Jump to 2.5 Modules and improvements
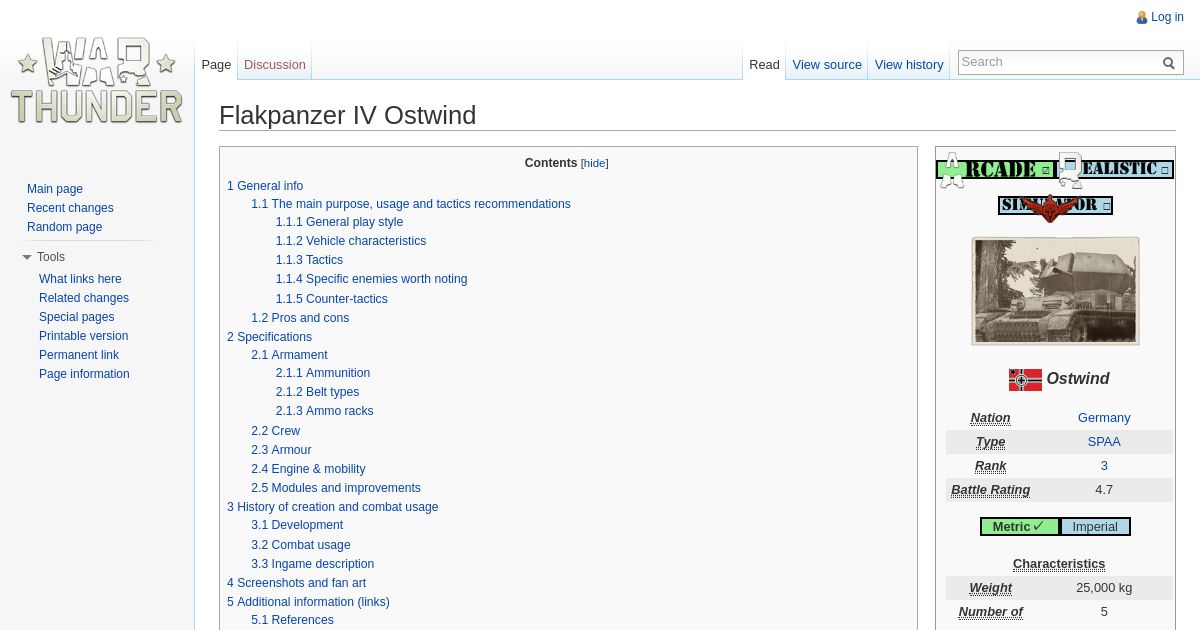Screen dimensions: 1200x630 pyautogui.click(x=336, y=488)
